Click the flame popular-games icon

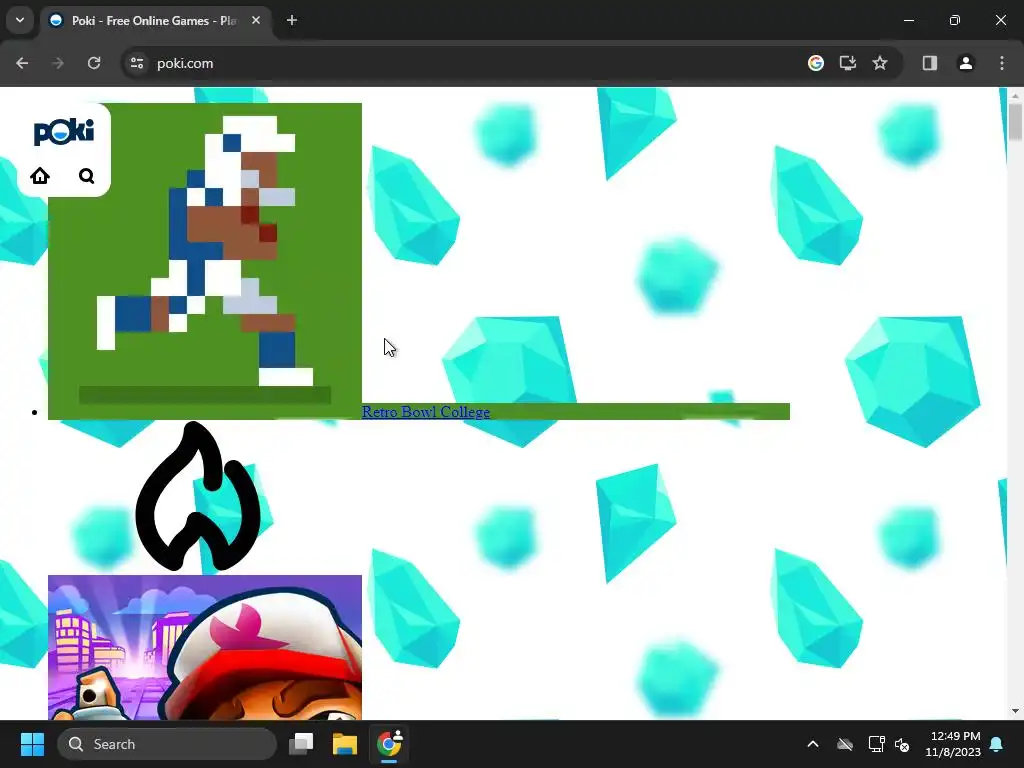(x=198, y=496)
